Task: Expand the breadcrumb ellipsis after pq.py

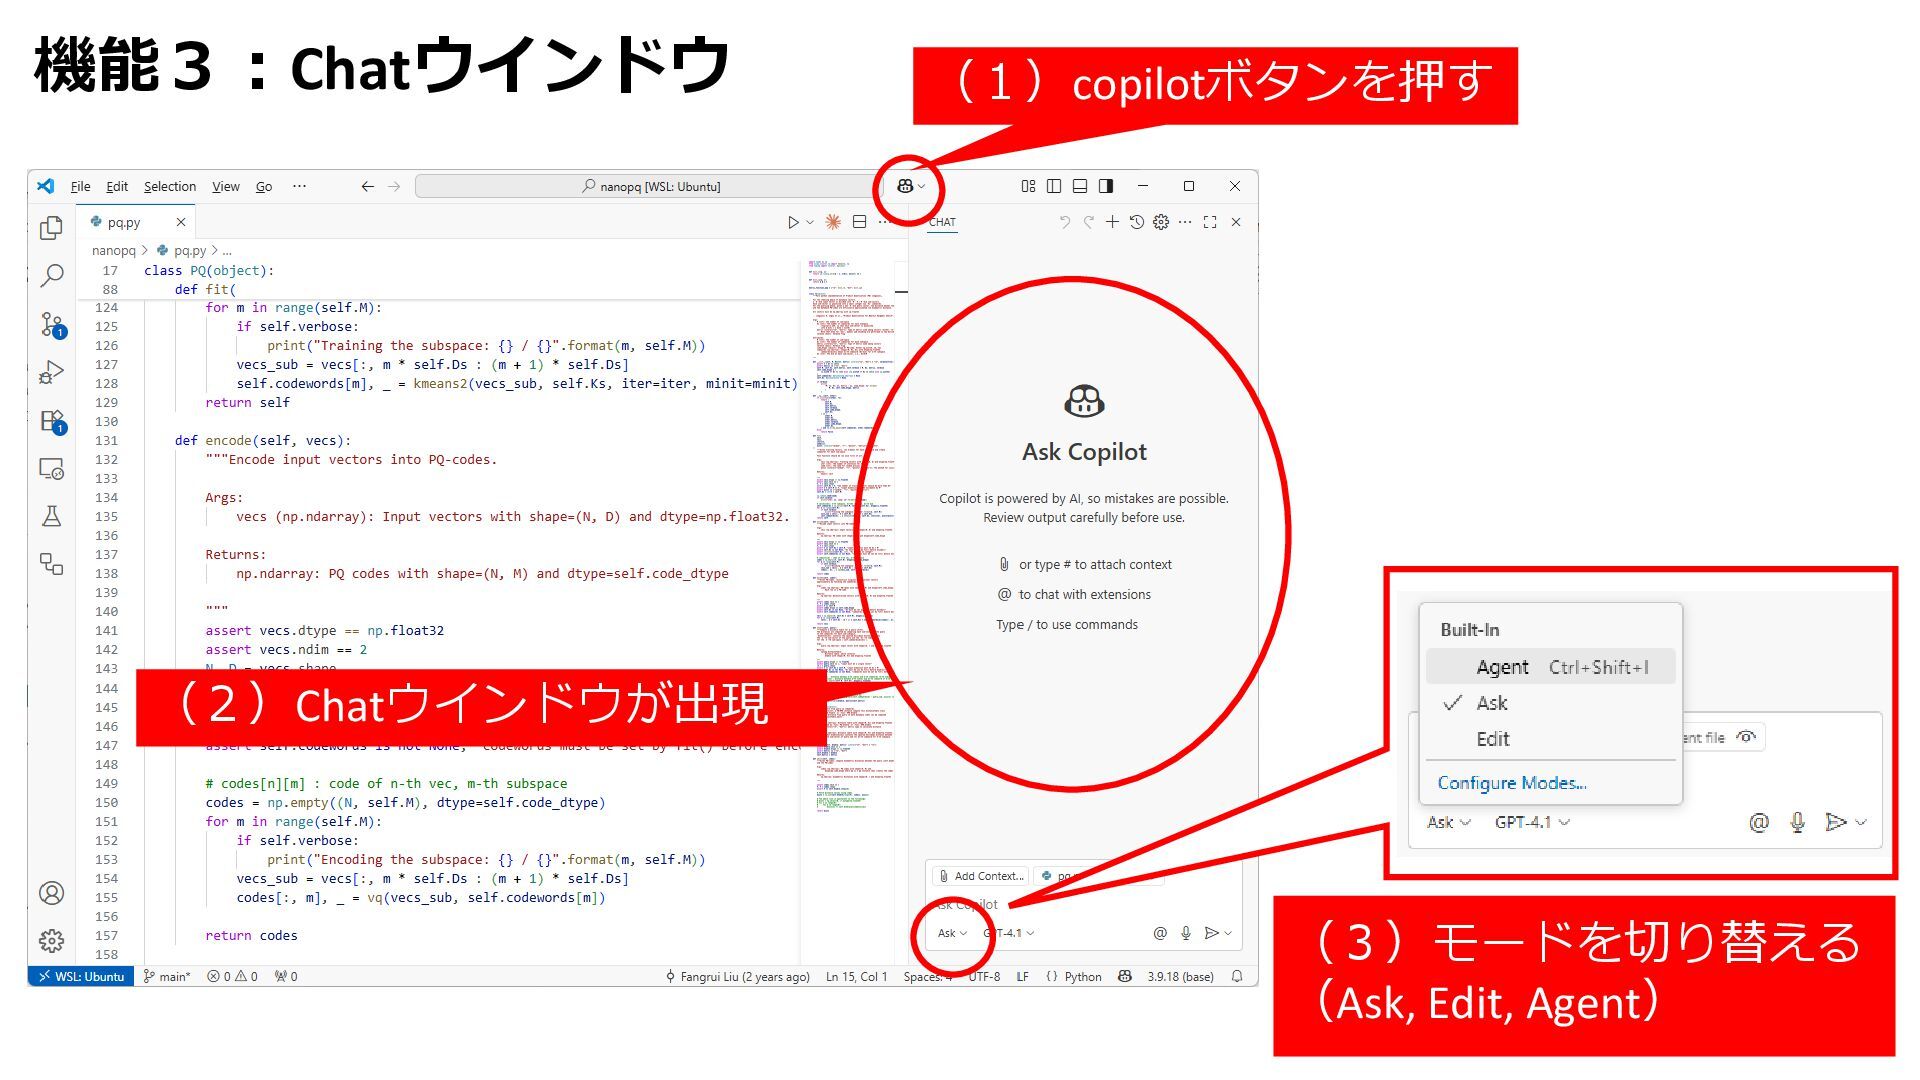Action: 227,251
